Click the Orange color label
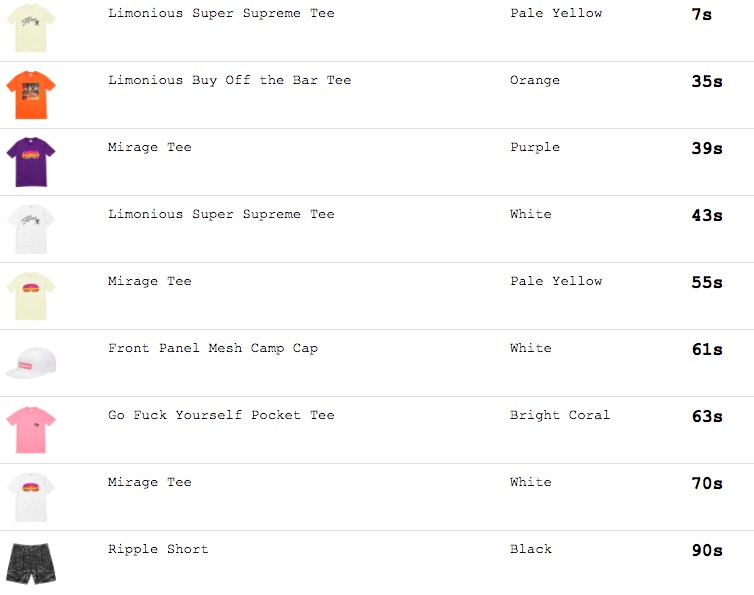This screenshot has width=754, height=595. pos(535,80)
